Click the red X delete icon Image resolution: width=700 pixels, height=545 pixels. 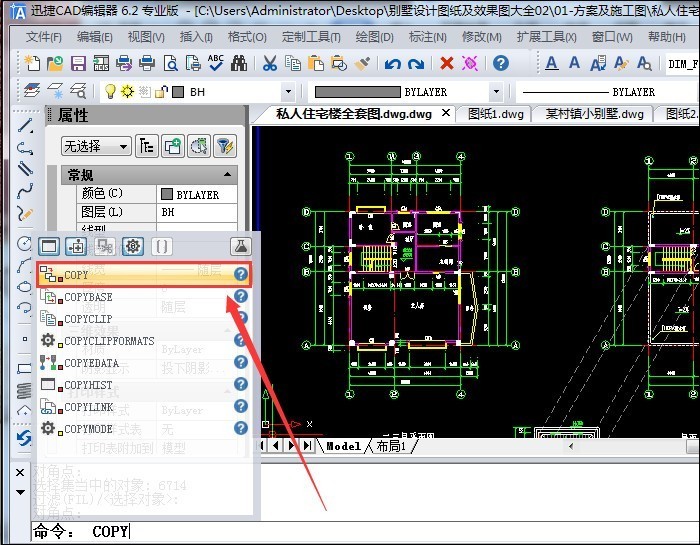tap(446, 64)
